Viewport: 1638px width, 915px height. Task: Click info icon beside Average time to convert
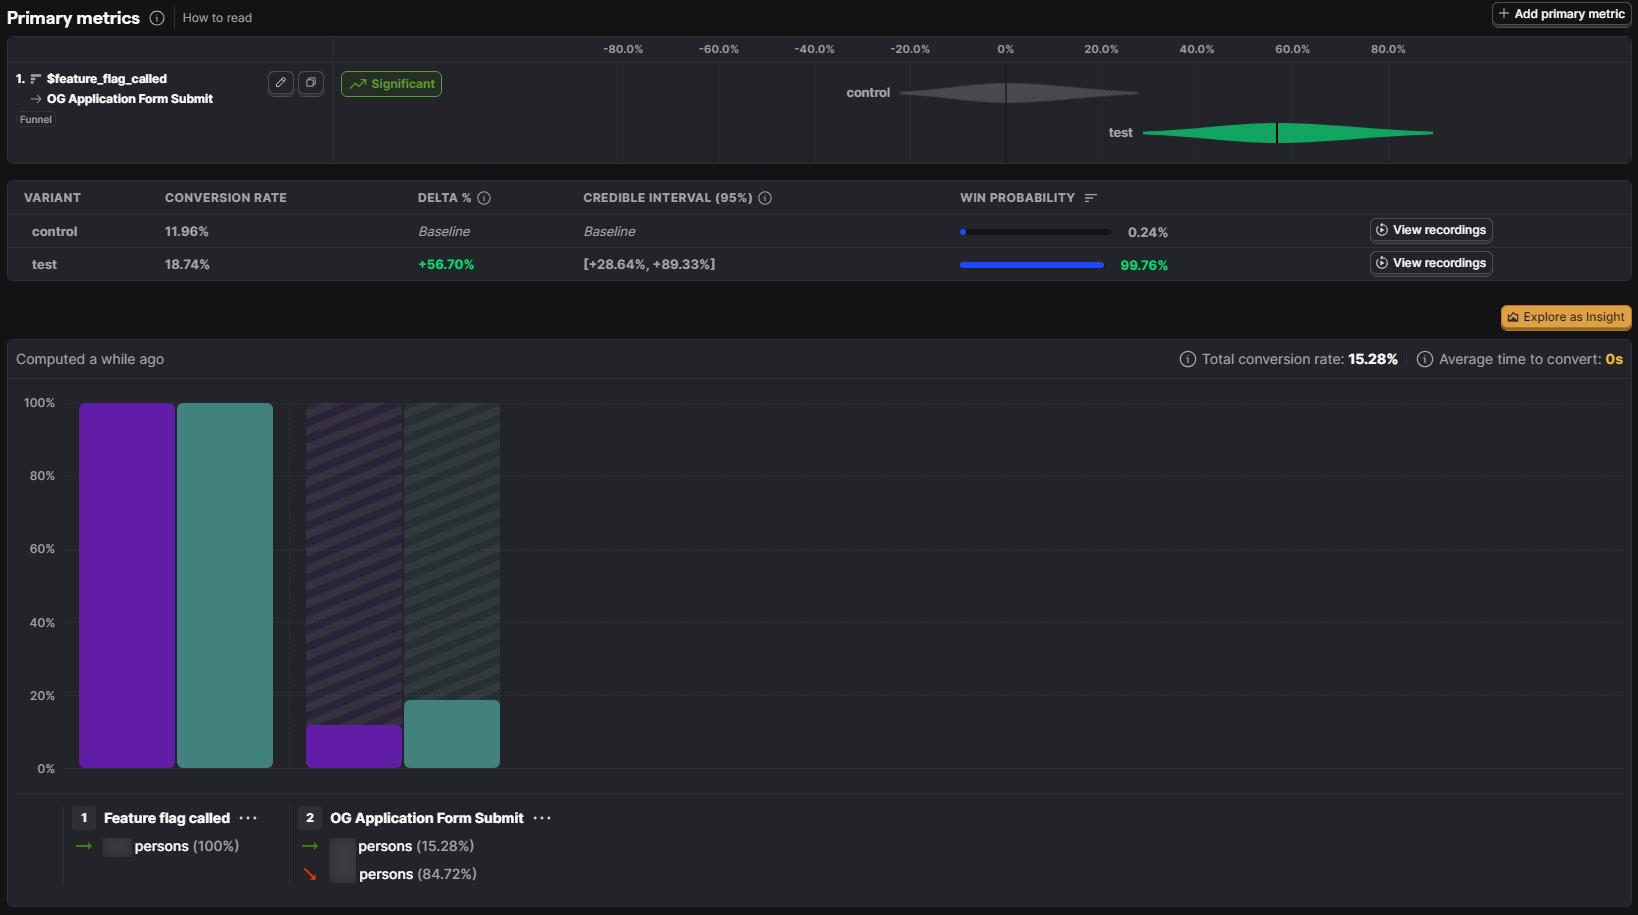1425,359
